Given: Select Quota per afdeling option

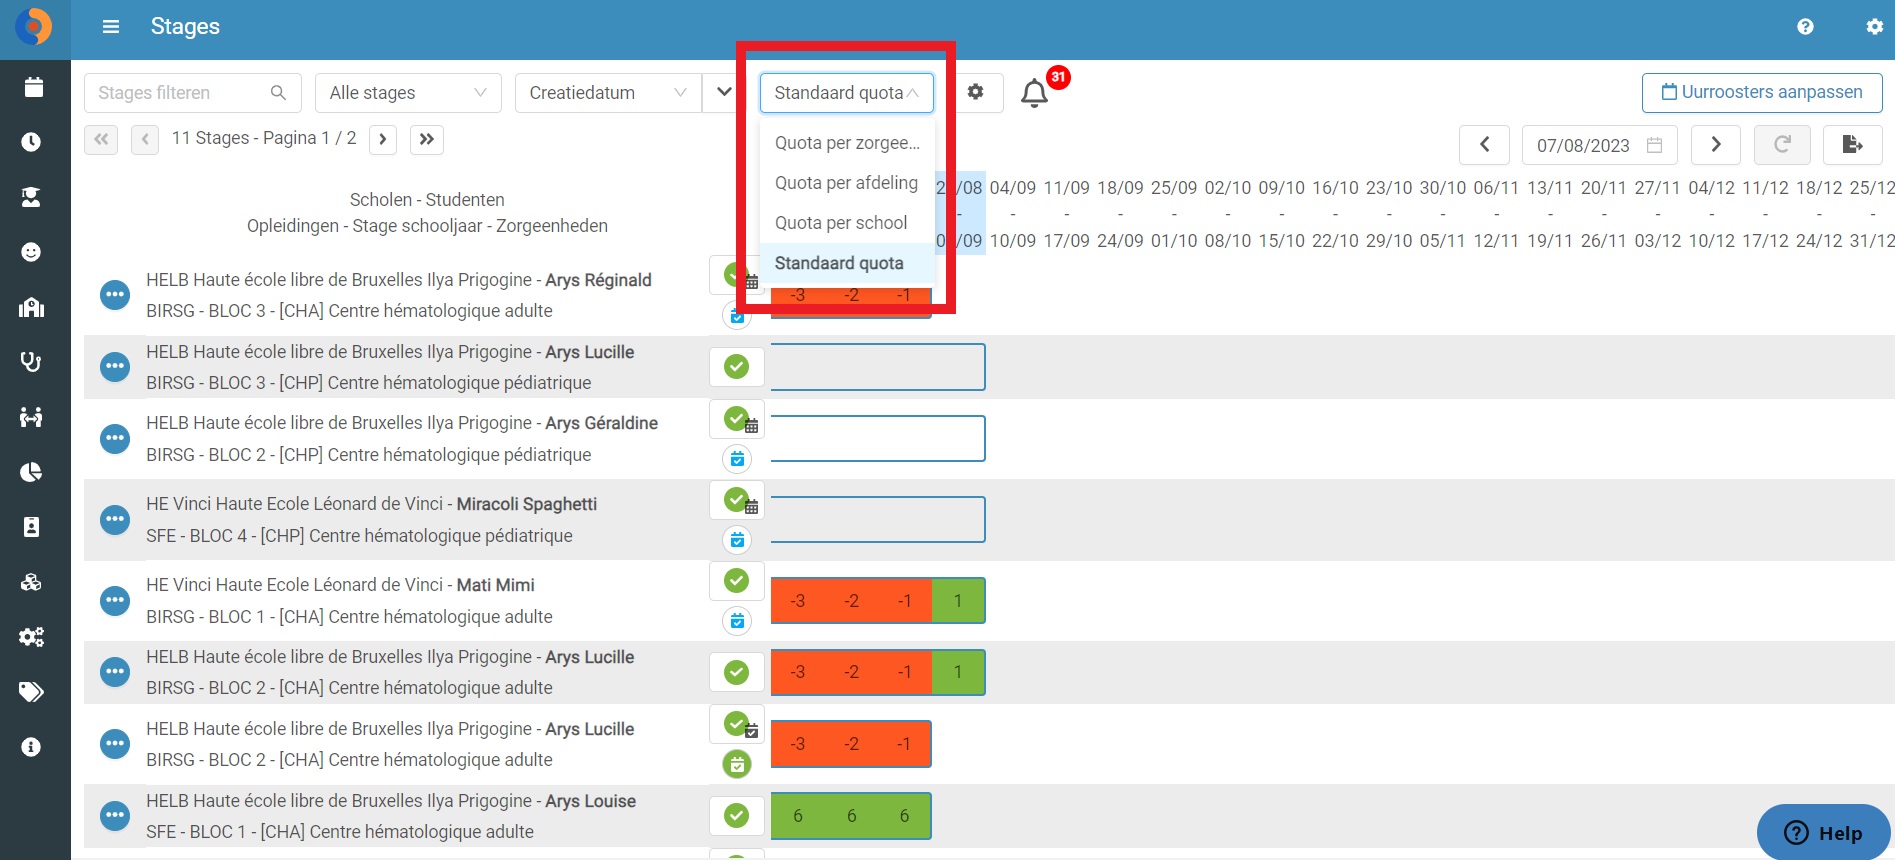Looking at the screenshot, I should [846, 183].
